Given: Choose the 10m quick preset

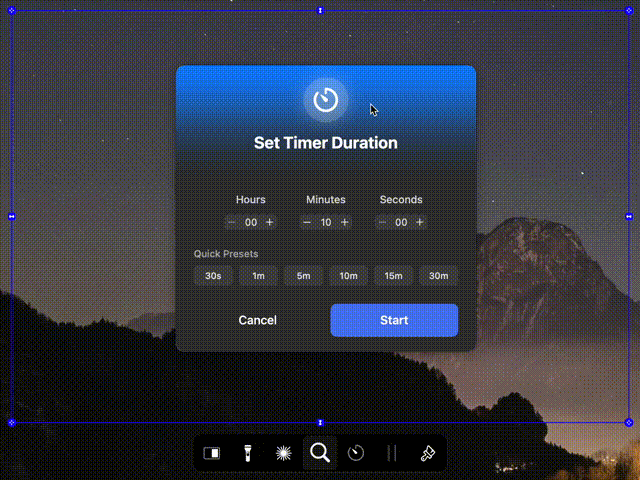Looking at the screenshot, I should 349,276.
